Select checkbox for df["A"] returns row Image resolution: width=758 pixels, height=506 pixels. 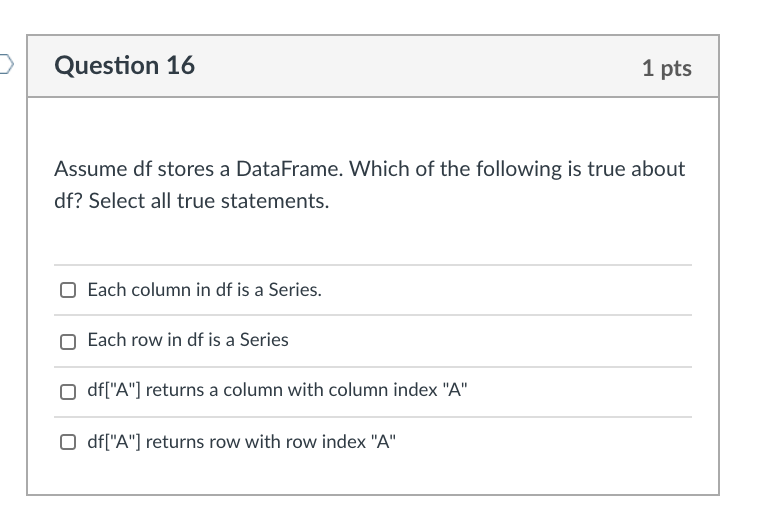(x=68, y=441)
